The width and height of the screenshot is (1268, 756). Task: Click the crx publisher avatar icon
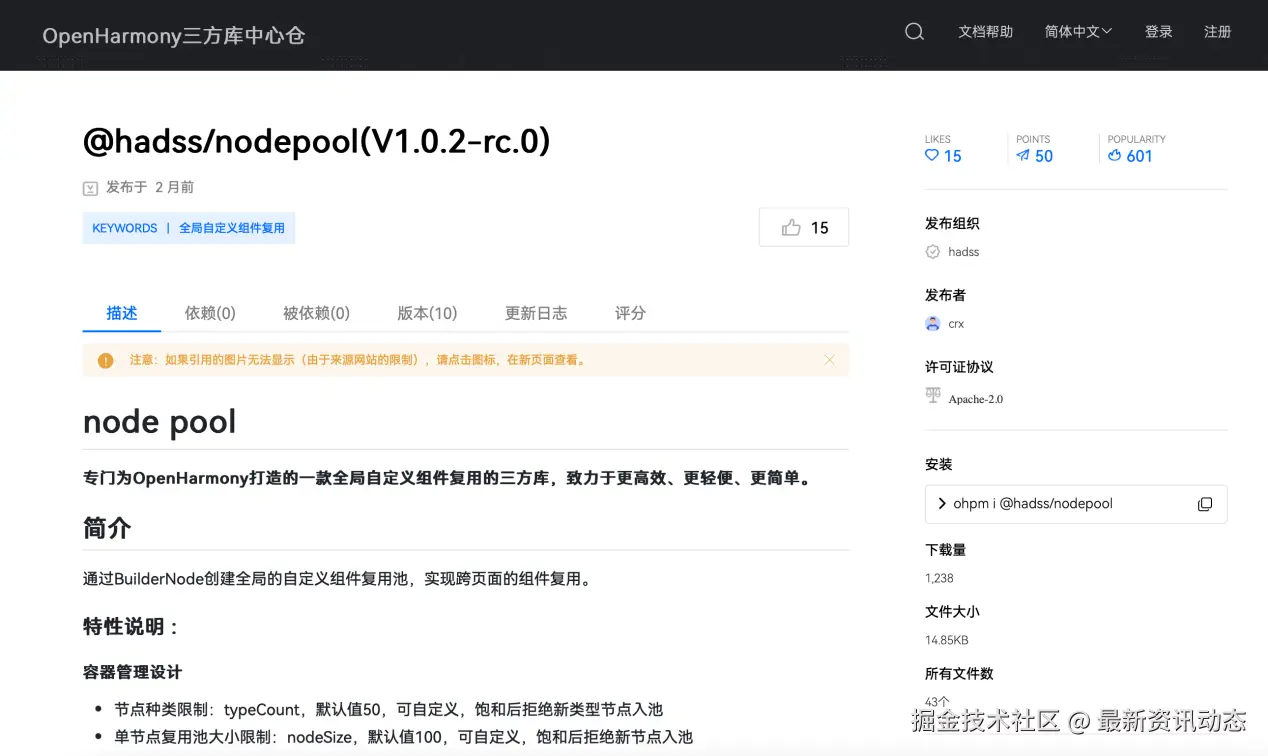click(x=931, y=323)
